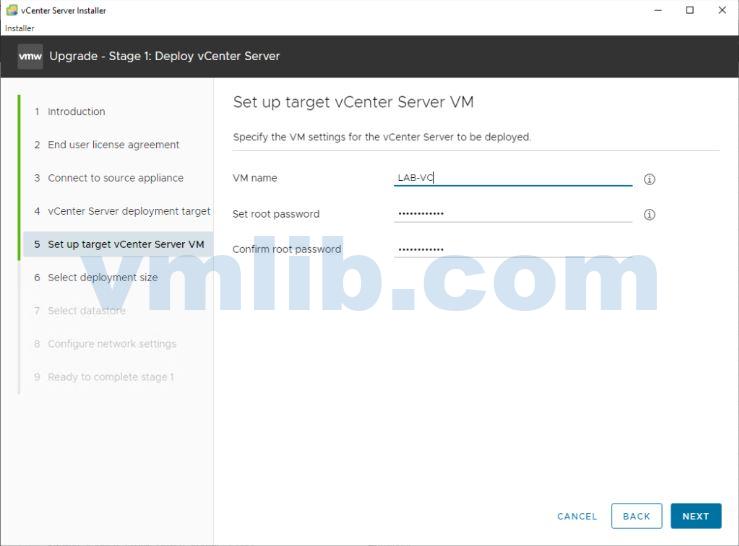Click the CANCEL button
Viewport: 739px width, 546px height.
tap(577, 516)
